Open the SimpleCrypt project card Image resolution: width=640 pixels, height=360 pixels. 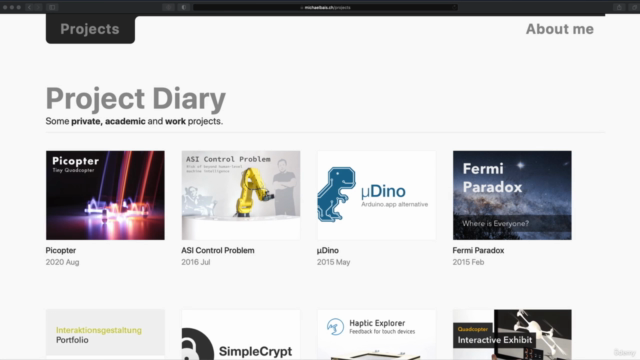(x=241, y=335)
